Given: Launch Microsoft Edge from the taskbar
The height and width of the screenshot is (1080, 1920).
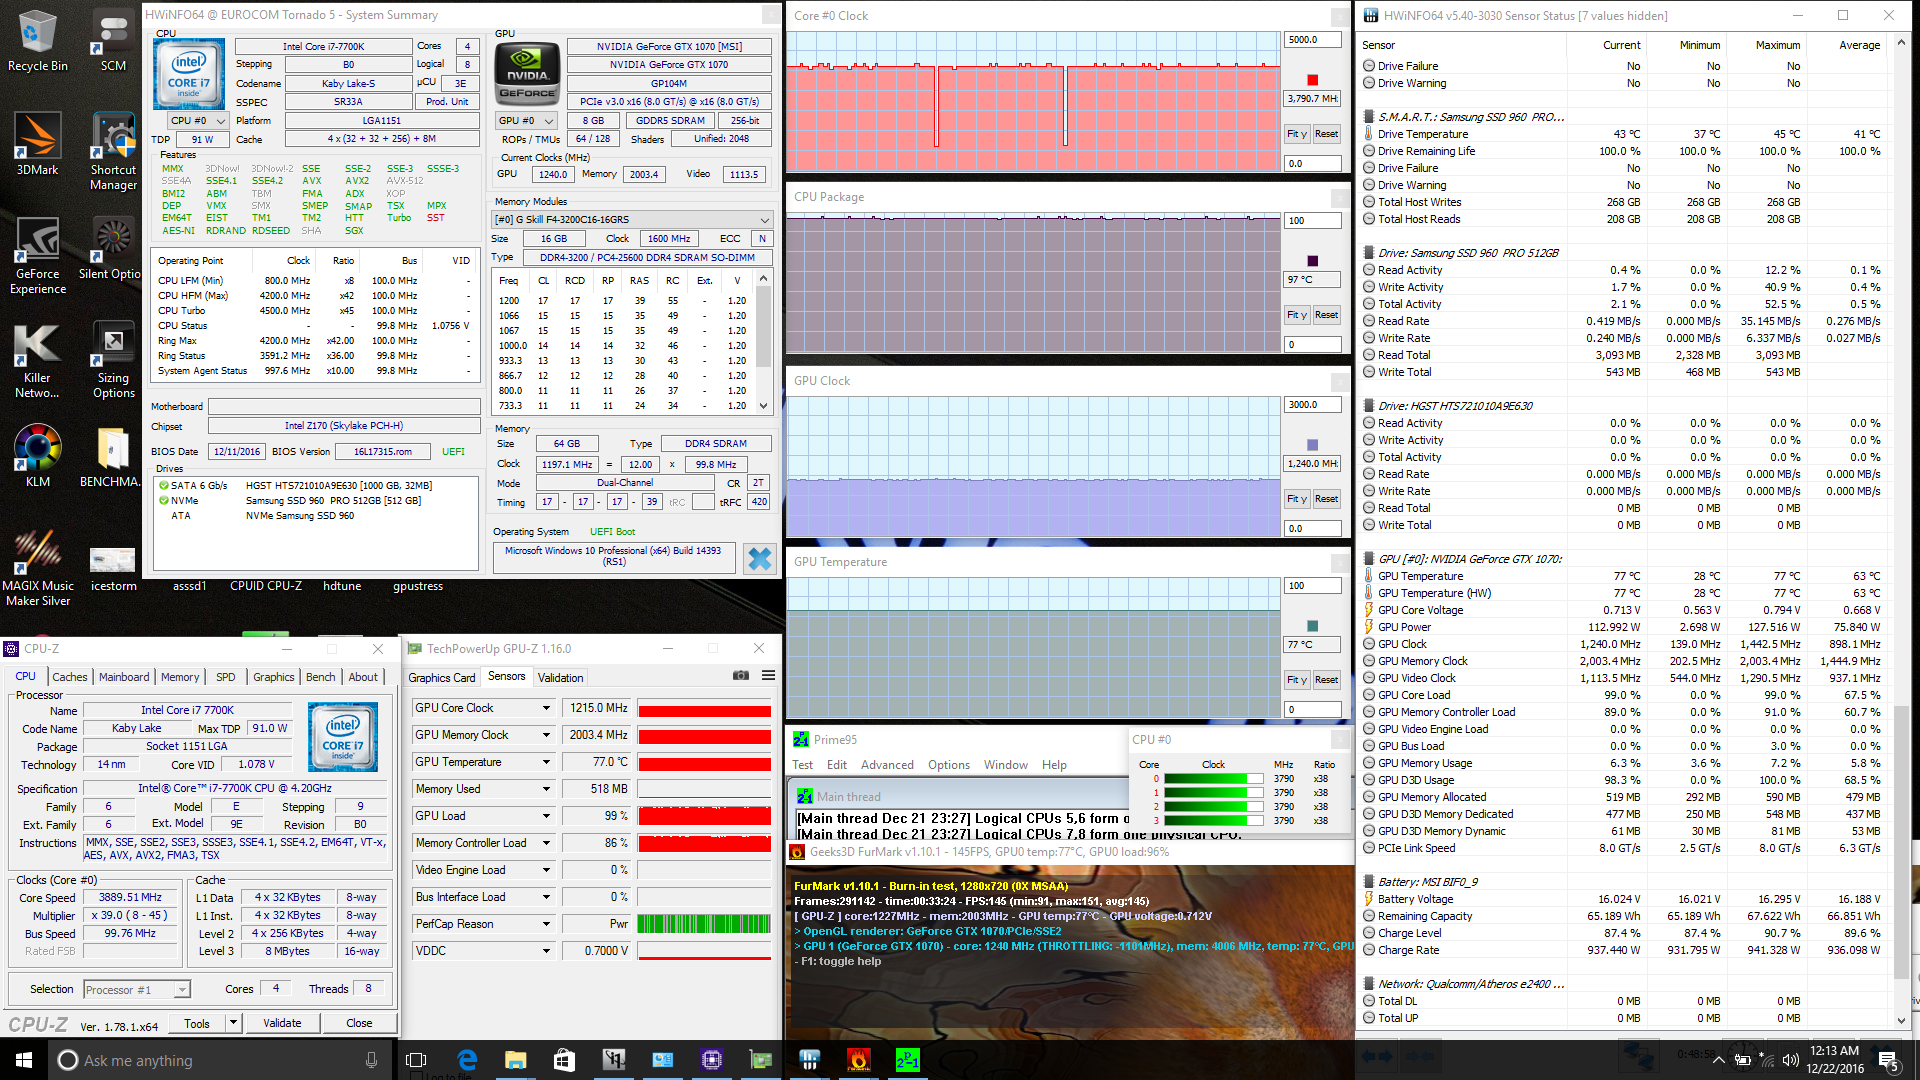Looking at the screenshot, I should tap(466, 1060).
